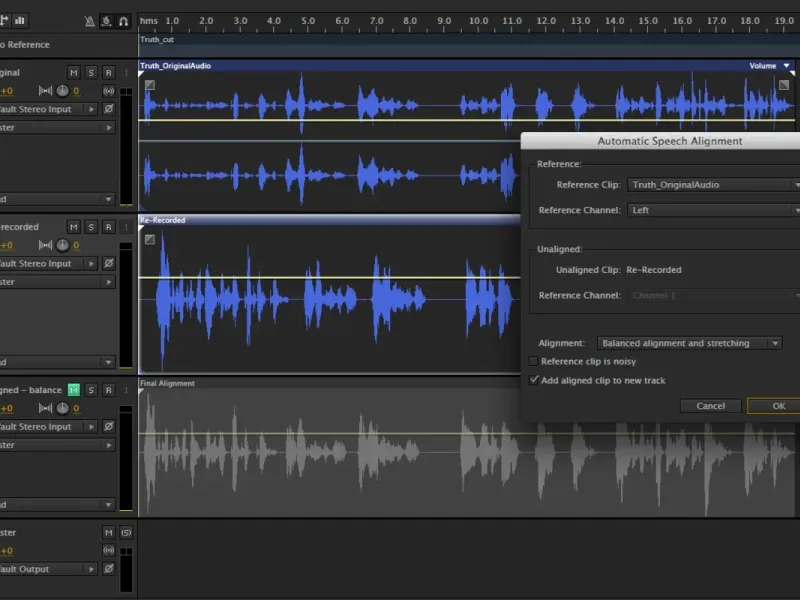Uncheck 'Add aligned clip to new track'

533,380
